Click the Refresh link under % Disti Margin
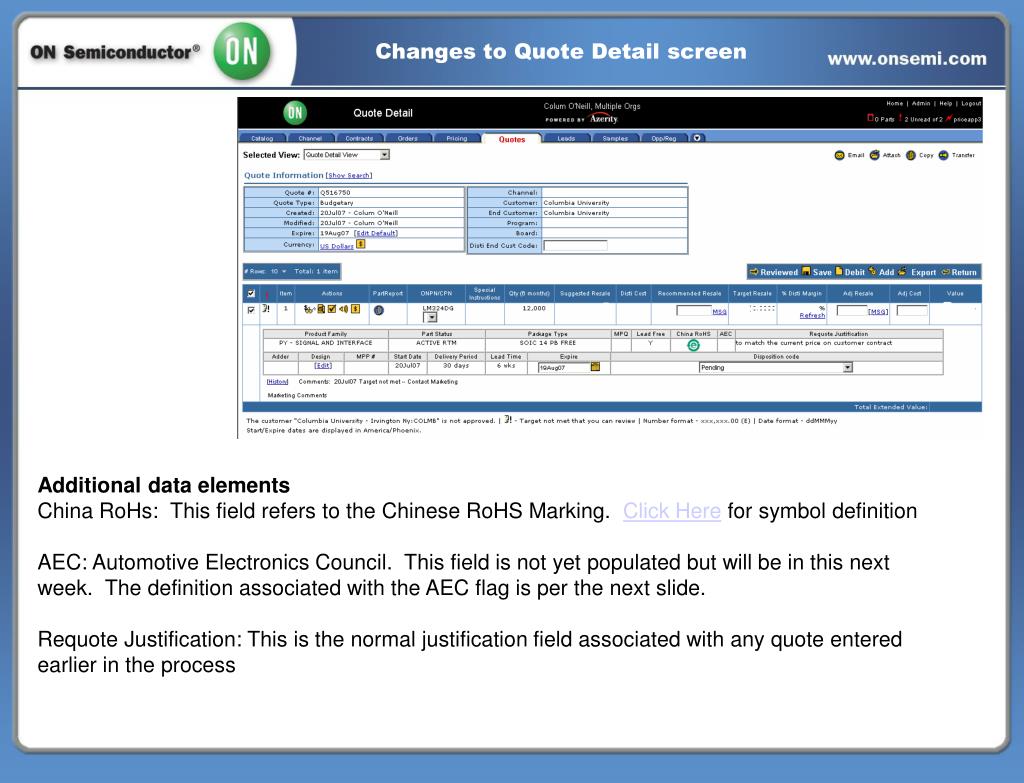 coord(812,315)
